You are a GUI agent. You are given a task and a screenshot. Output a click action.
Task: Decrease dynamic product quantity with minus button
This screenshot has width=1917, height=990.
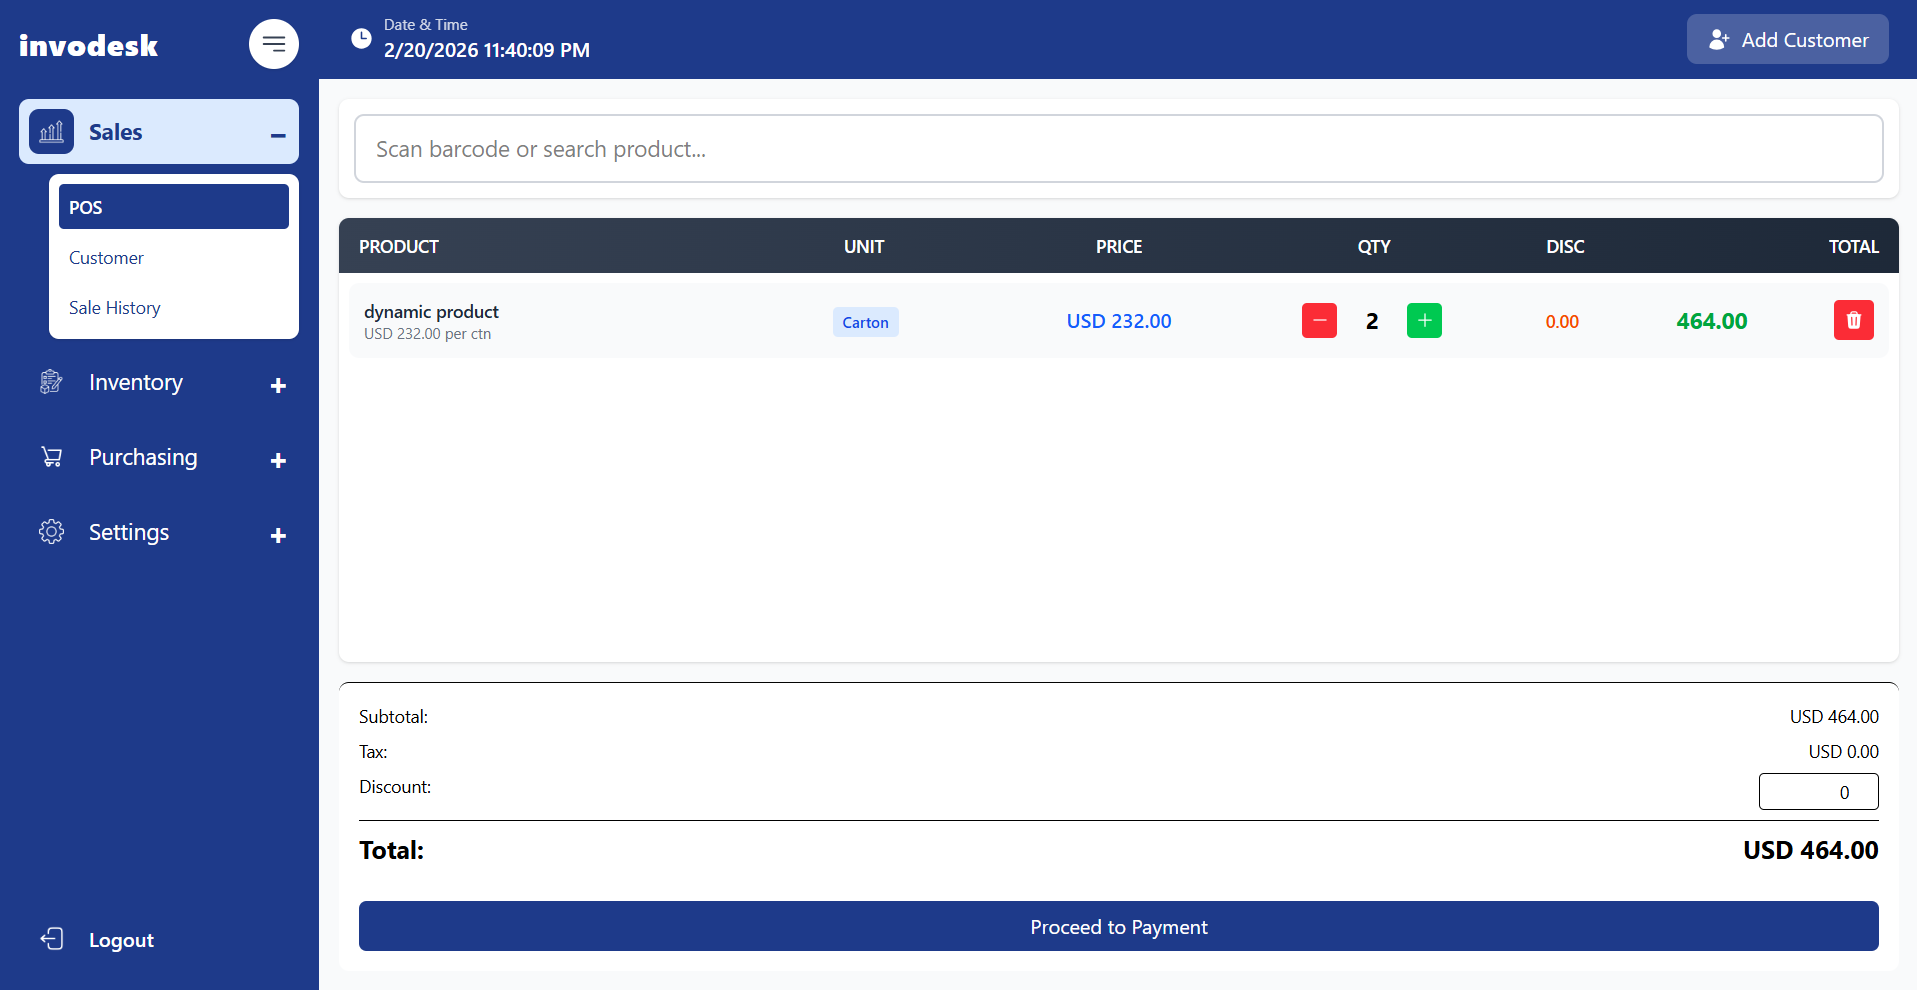point(1319,320)
